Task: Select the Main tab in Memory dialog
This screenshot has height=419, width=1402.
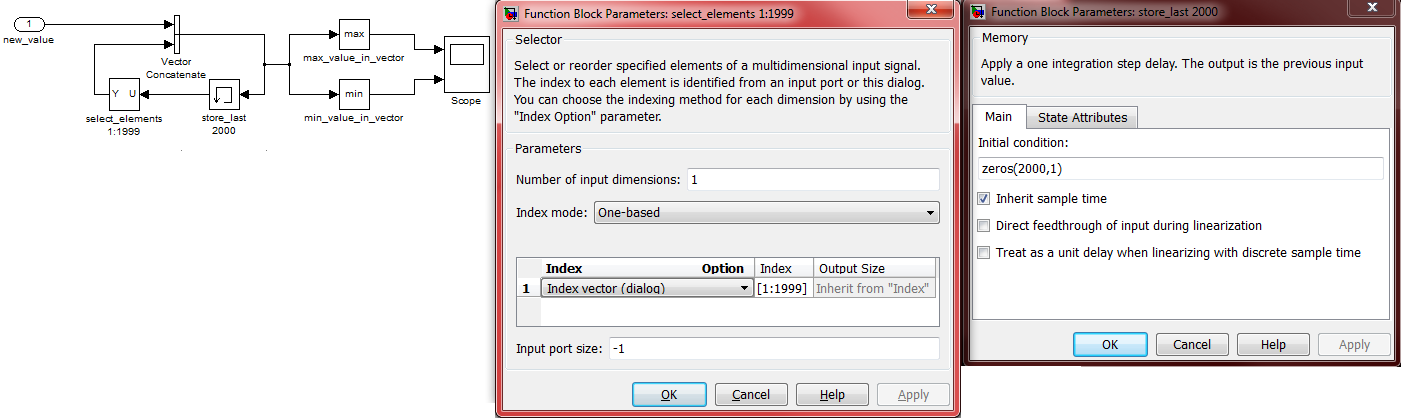Action: click(x=999, y=117)
